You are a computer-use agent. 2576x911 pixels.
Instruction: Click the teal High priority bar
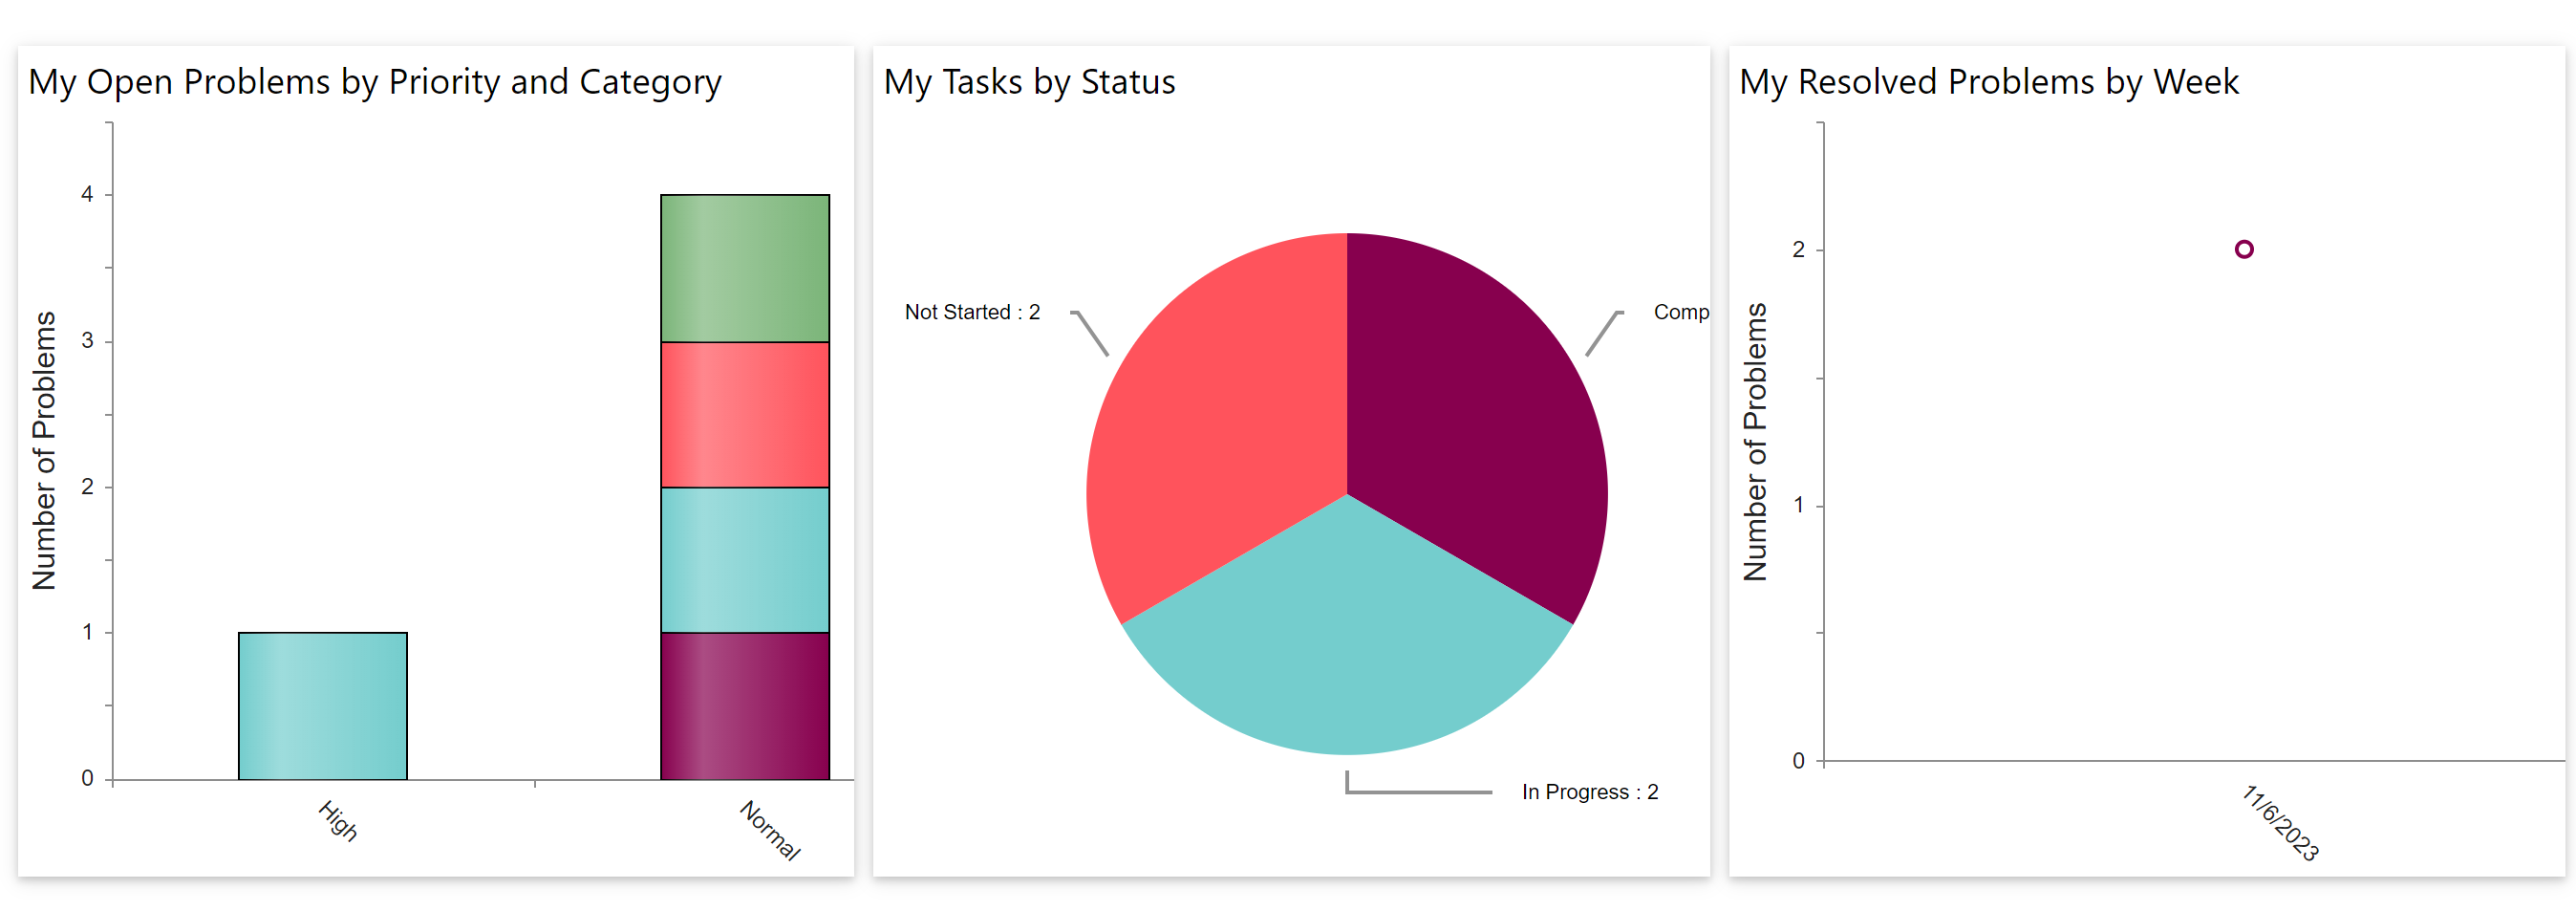tap(322, 706)
